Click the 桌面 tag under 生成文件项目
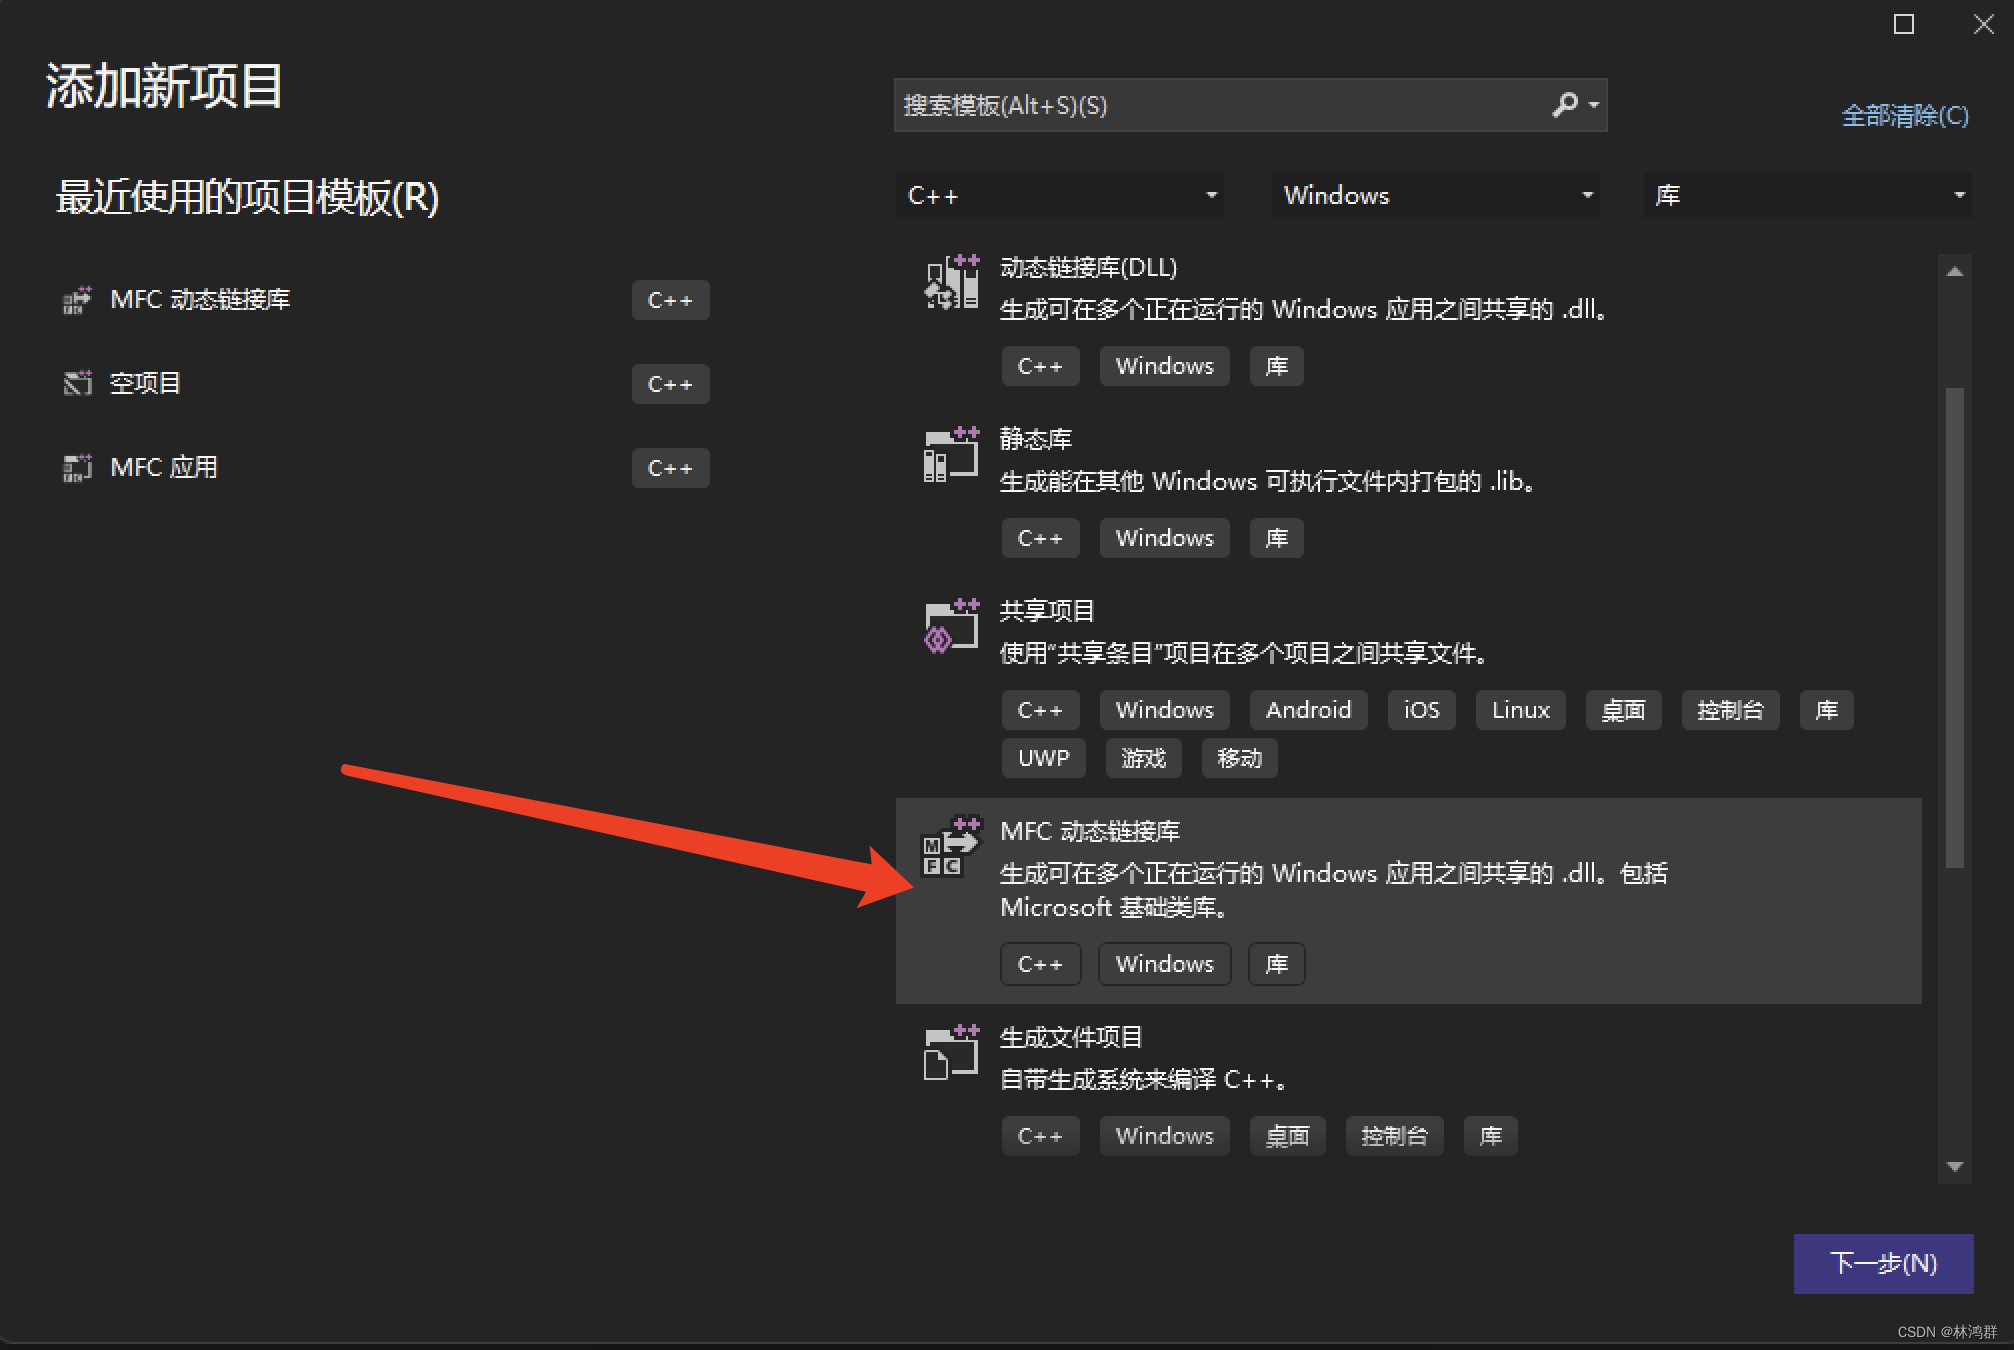The image size is (2014, 1350). (x=1287, y=1136)
